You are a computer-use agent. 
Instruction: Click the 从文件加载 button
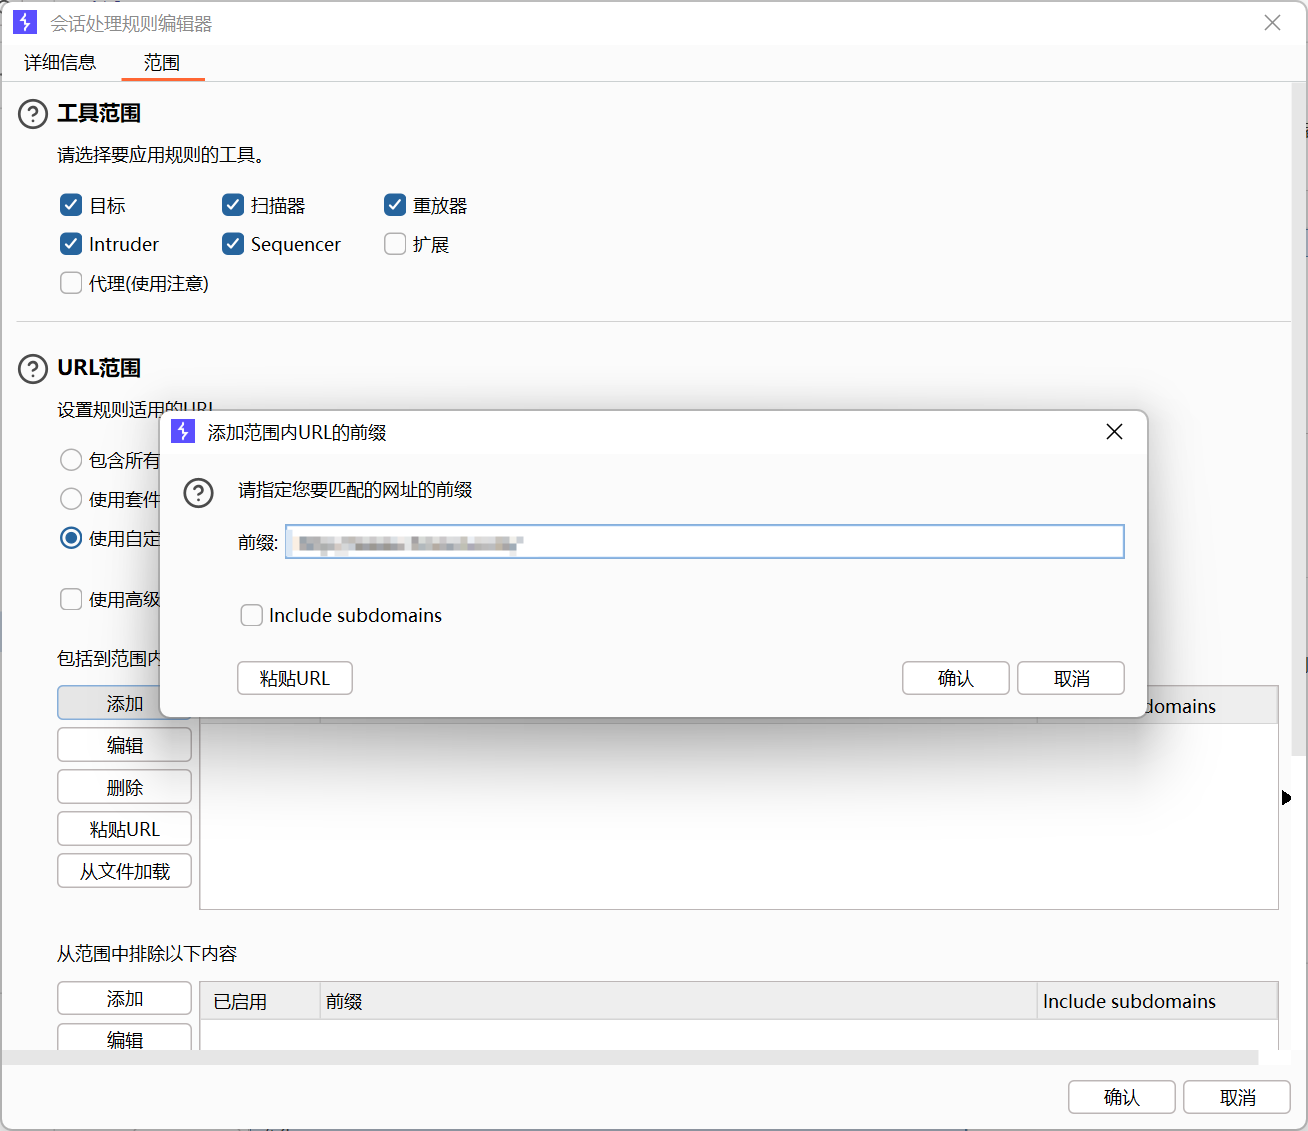point(124,871)
